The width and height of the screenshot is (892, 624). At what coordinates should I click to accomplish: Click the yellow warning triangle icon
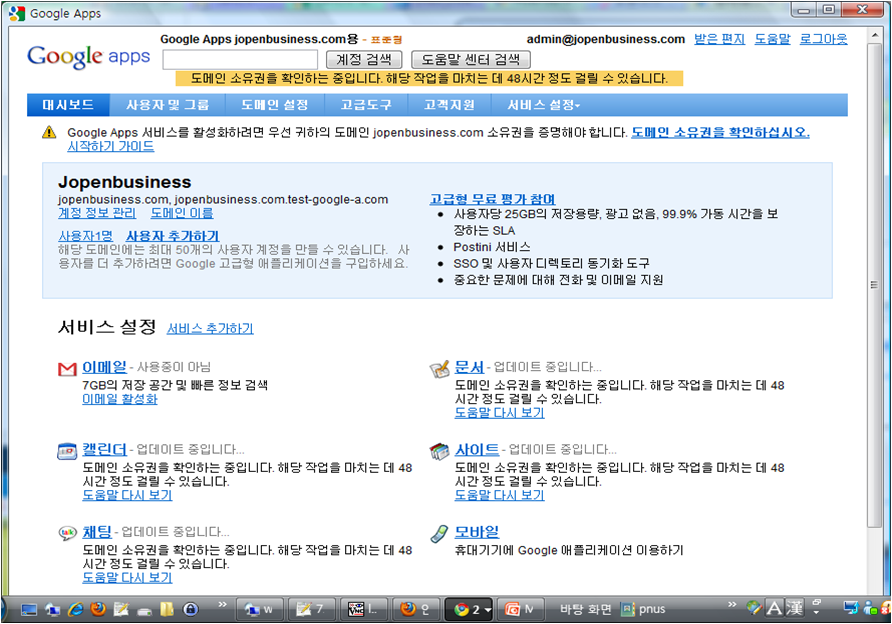49,133
